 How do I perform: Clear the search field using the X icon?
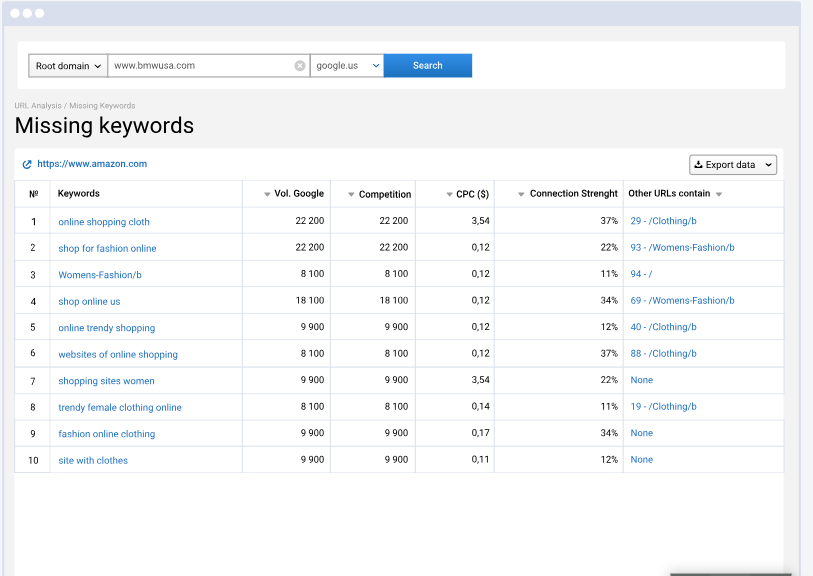tap(299, 65)
